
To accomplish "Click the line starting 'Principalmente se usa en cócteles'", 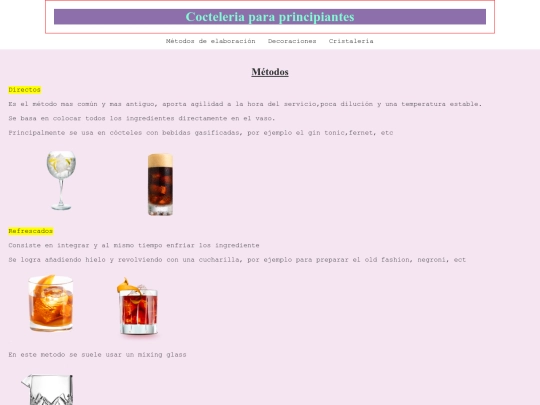I will point(201,133).
